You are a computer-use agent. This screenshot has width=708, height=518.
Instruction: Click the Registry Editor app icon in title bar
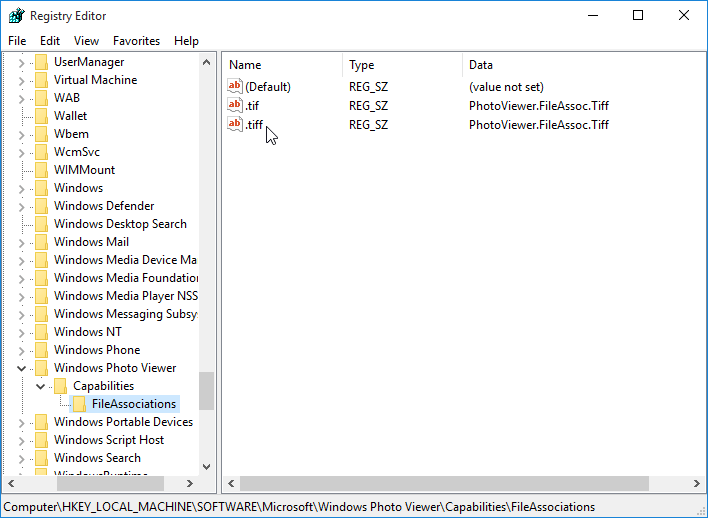(15, 16)
